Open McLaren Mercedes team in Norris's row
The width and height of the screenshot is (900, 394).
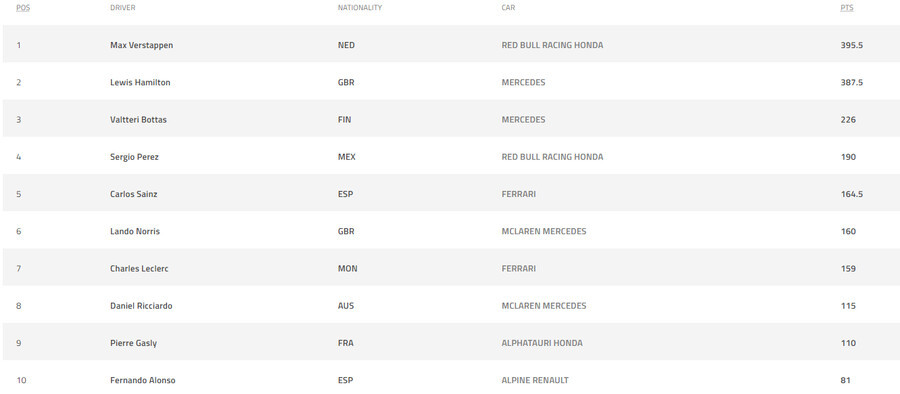click(x=544, y=231)
